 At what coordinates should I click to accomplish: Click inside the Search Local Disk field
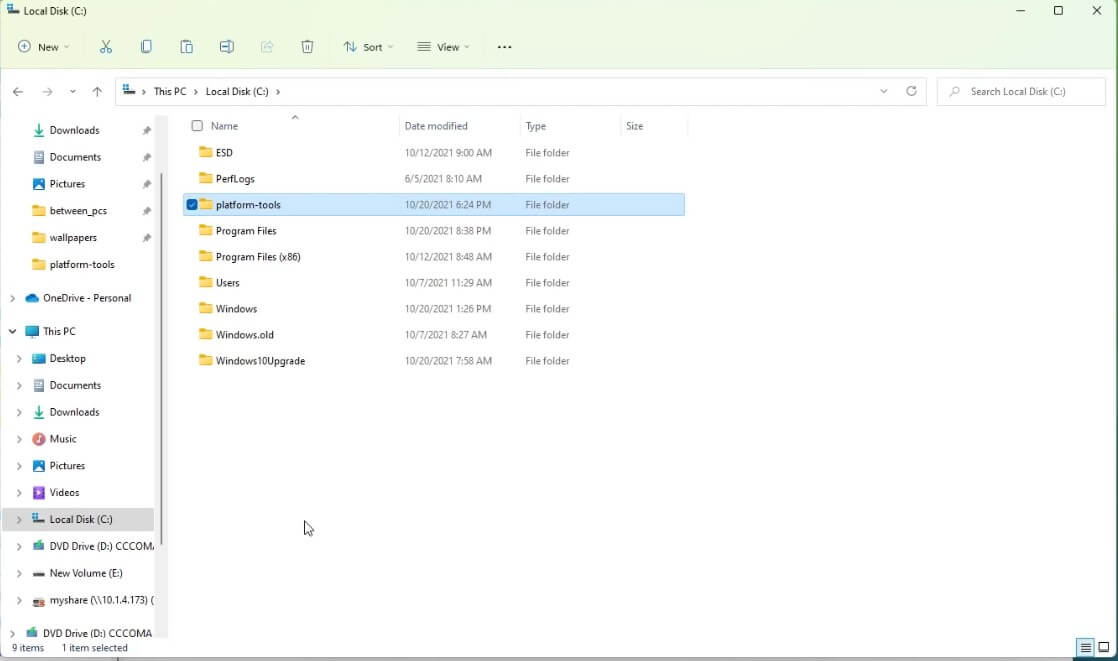(1020, 91)
